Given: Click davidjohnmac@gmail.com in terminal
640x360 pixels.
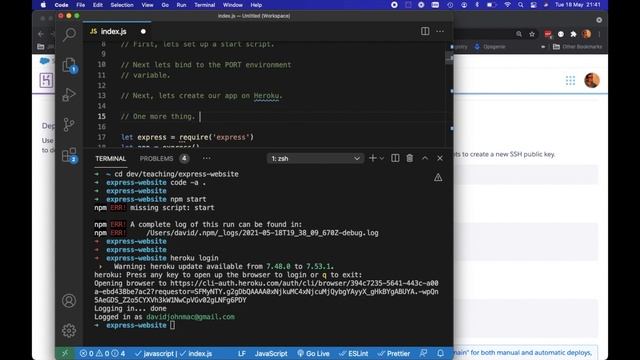Looking at the screenshot, I should (191, 317).
